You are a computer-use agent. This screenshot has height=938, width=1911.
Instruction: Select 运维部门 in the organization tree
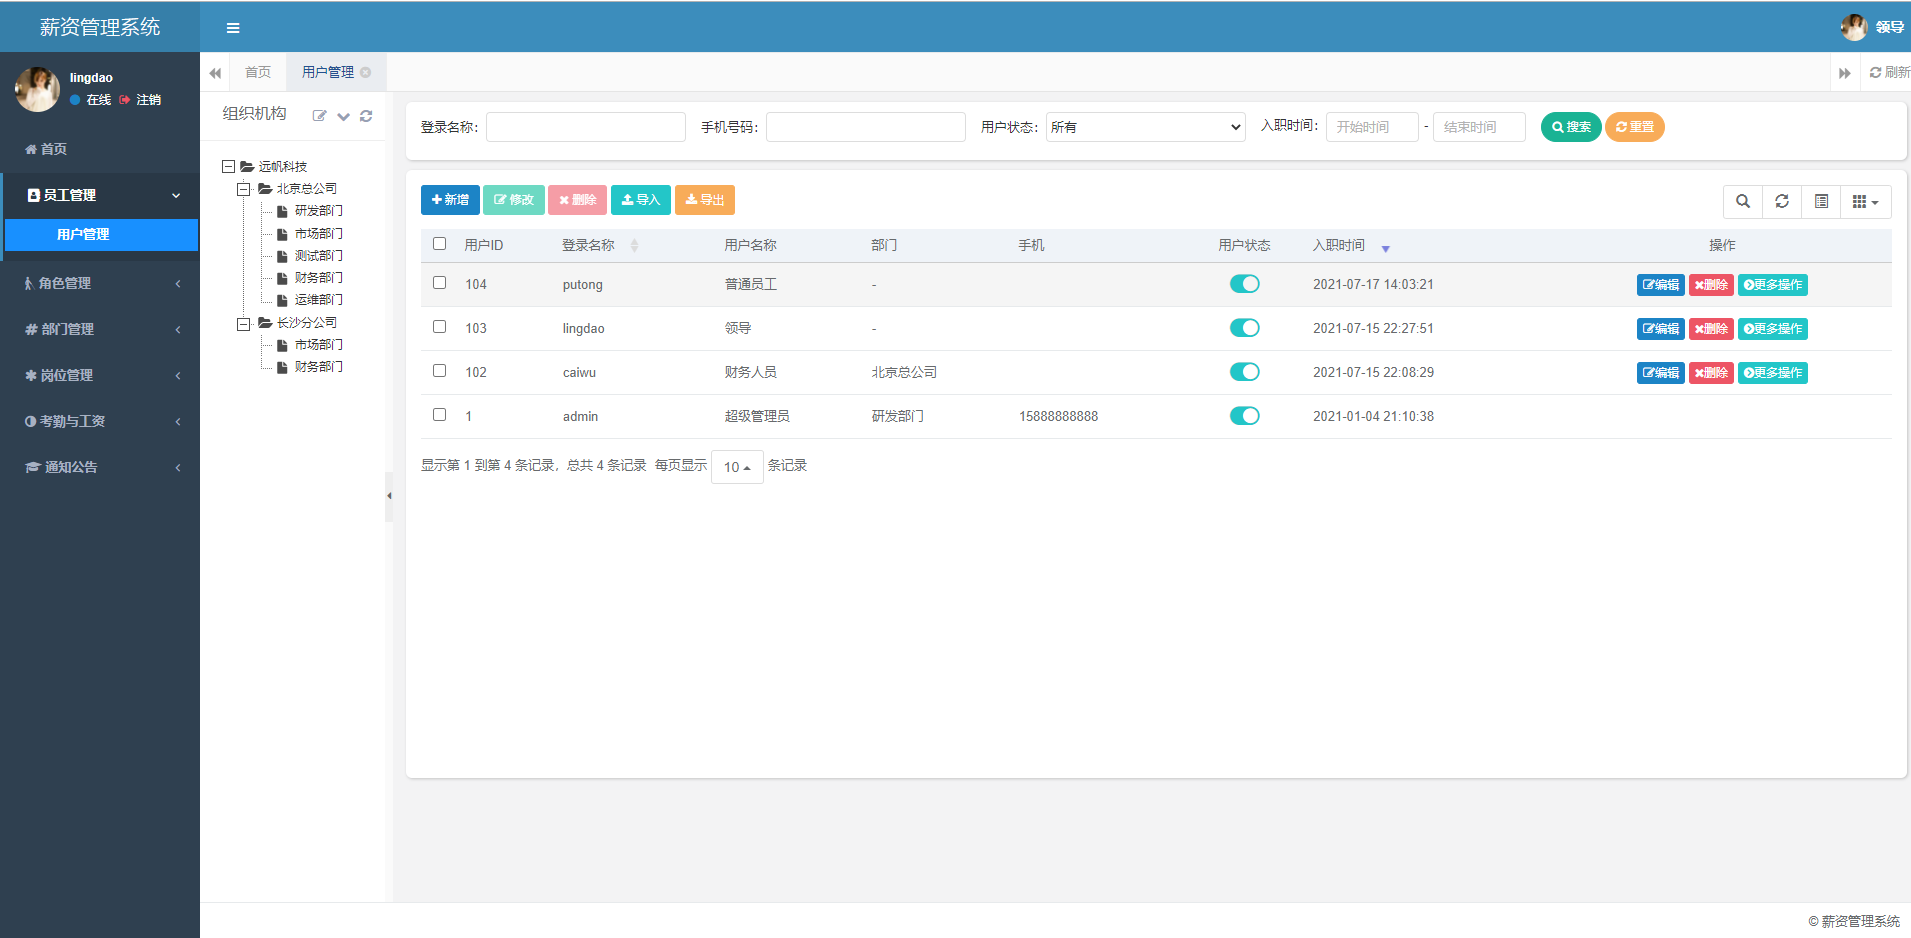tap(318, 300)
